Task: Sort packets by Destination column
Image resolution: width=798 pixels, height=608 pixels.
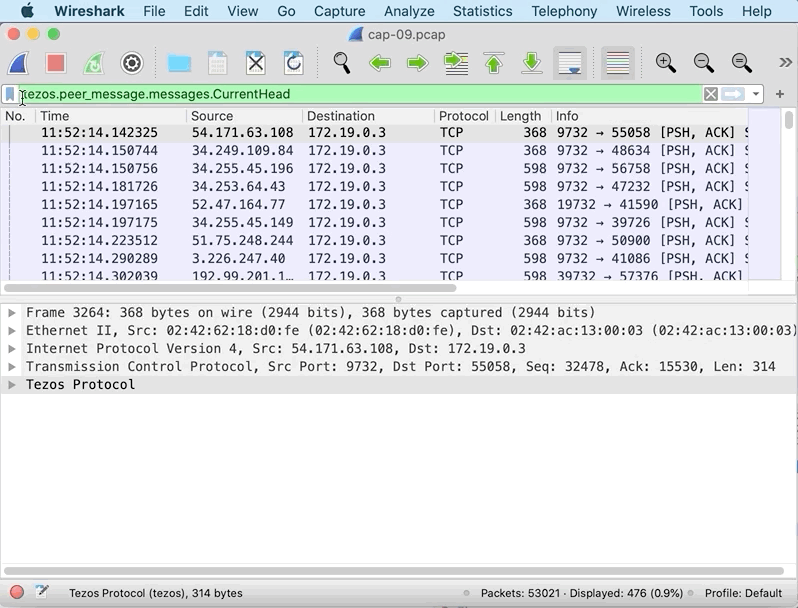Action: tap(368, 116)
